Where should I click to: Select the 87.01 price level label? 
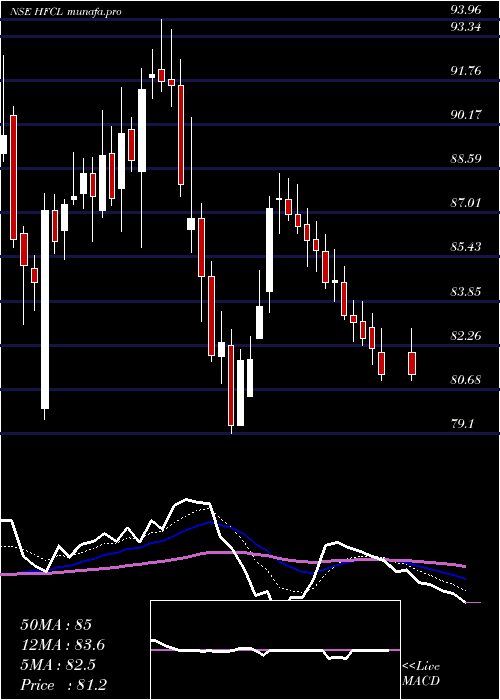click(x=466, y=203)
